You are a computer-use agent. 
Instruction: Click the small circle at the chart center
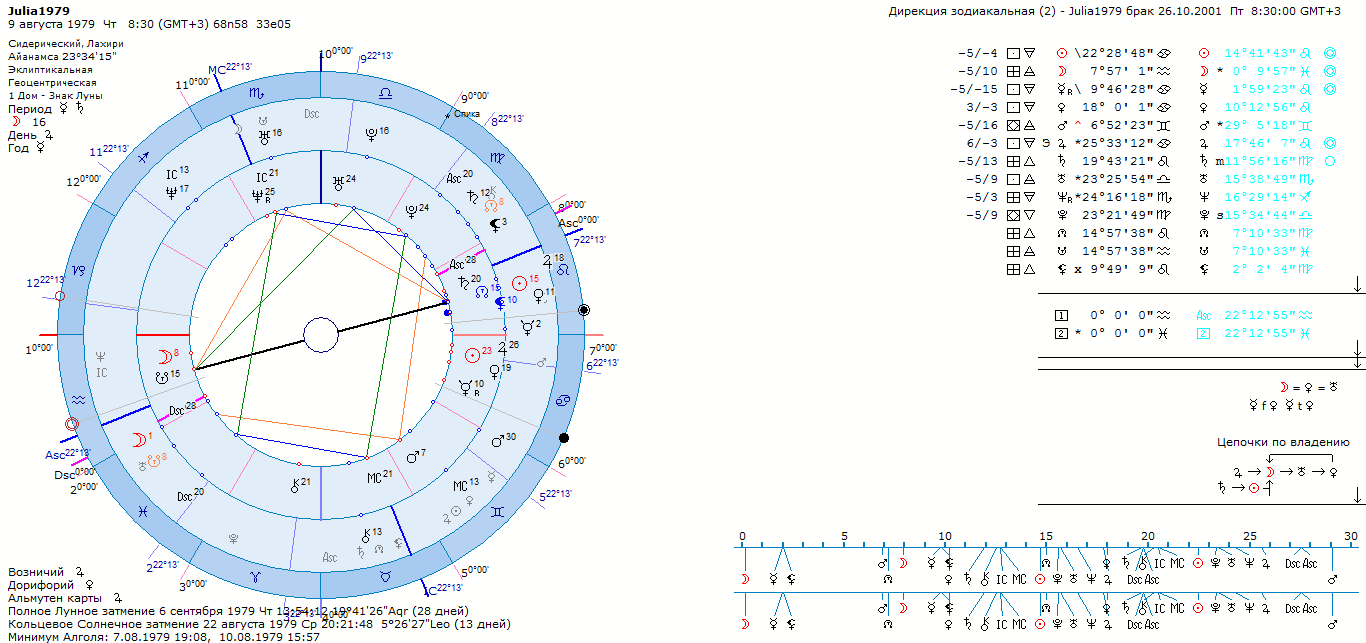point(321,335)
